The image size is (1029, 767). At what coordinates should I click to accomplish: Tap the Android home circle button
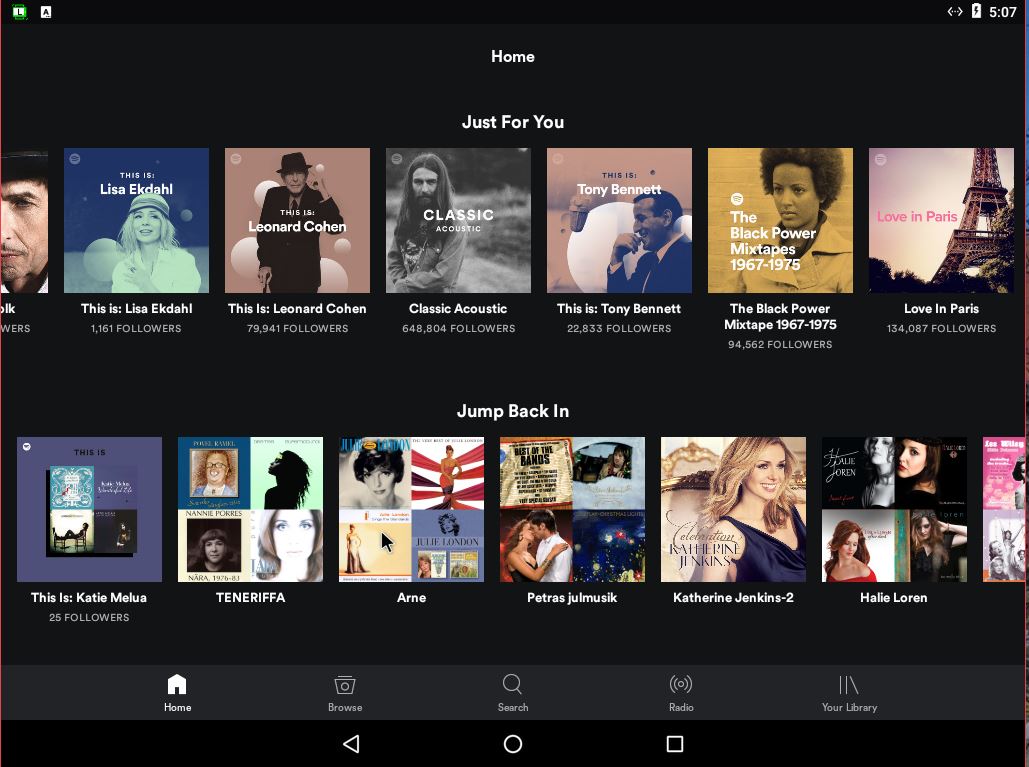tap(513, 743)
